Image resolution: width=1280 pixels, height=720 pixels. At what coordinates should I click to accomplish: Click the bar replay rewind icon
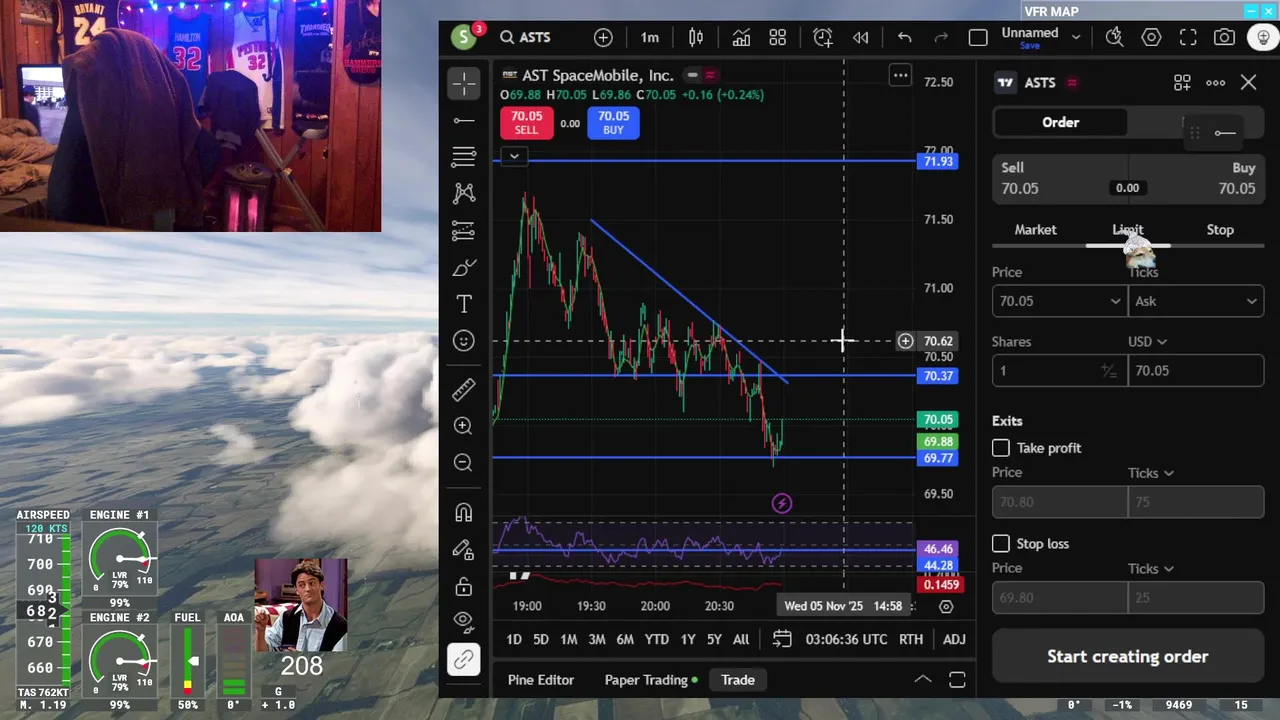pyautogui.click(x=860, y=37)
